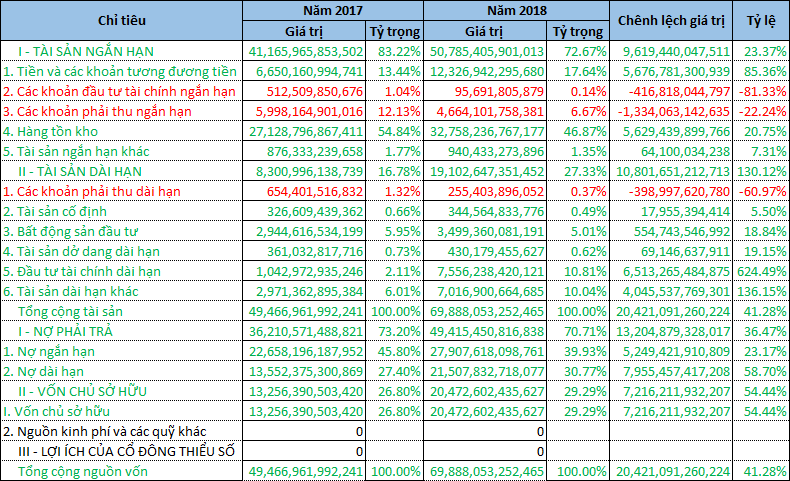This screenshot has height=481, width=790.
Task: Select the 624.49% ratio cell
Action: [762, 272]
